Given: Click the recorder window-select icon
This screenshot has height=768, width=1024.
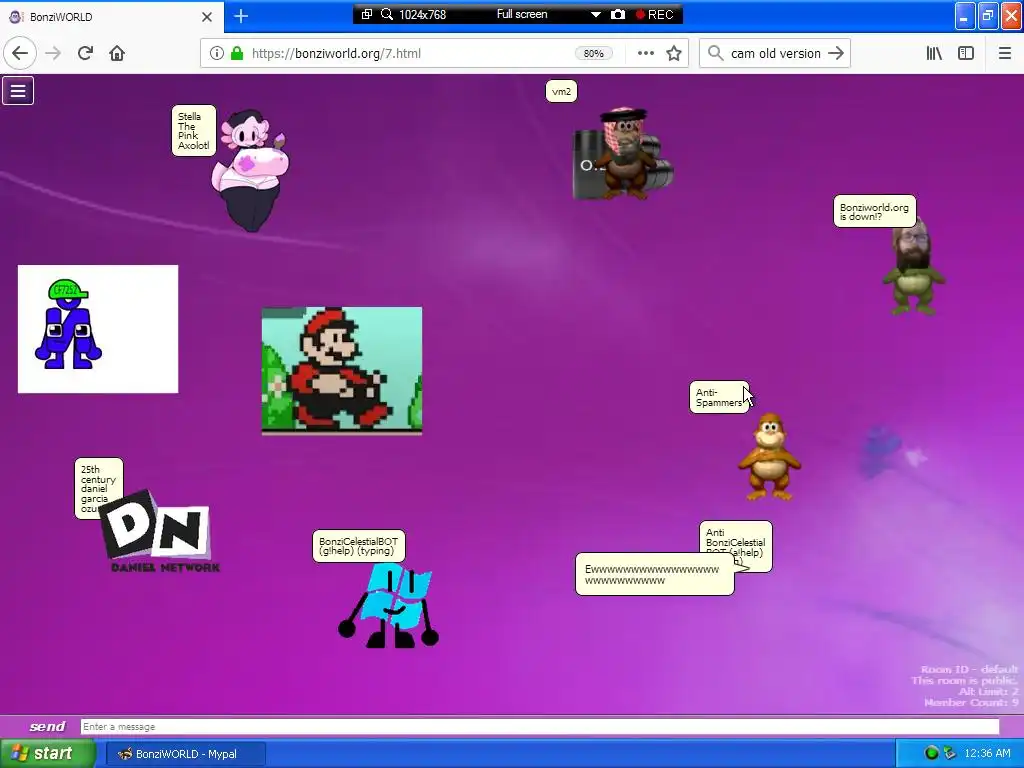Looking at the screenshot, I should [x=367, y=14].
